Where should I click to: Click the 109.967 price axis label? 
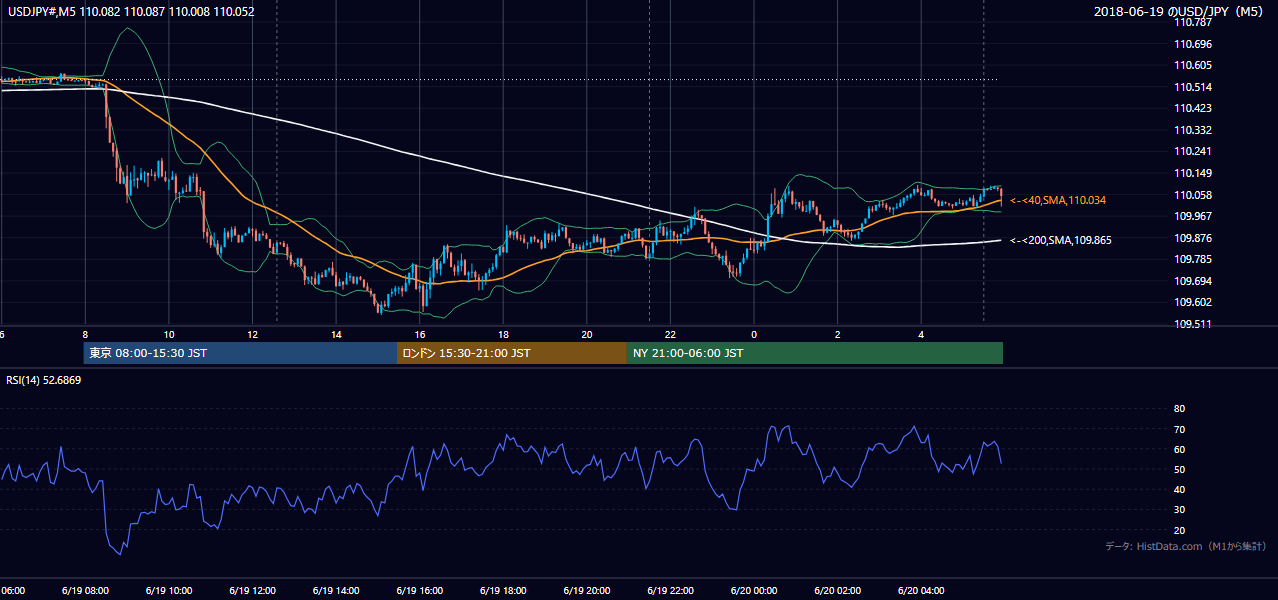click(1193, 216)
